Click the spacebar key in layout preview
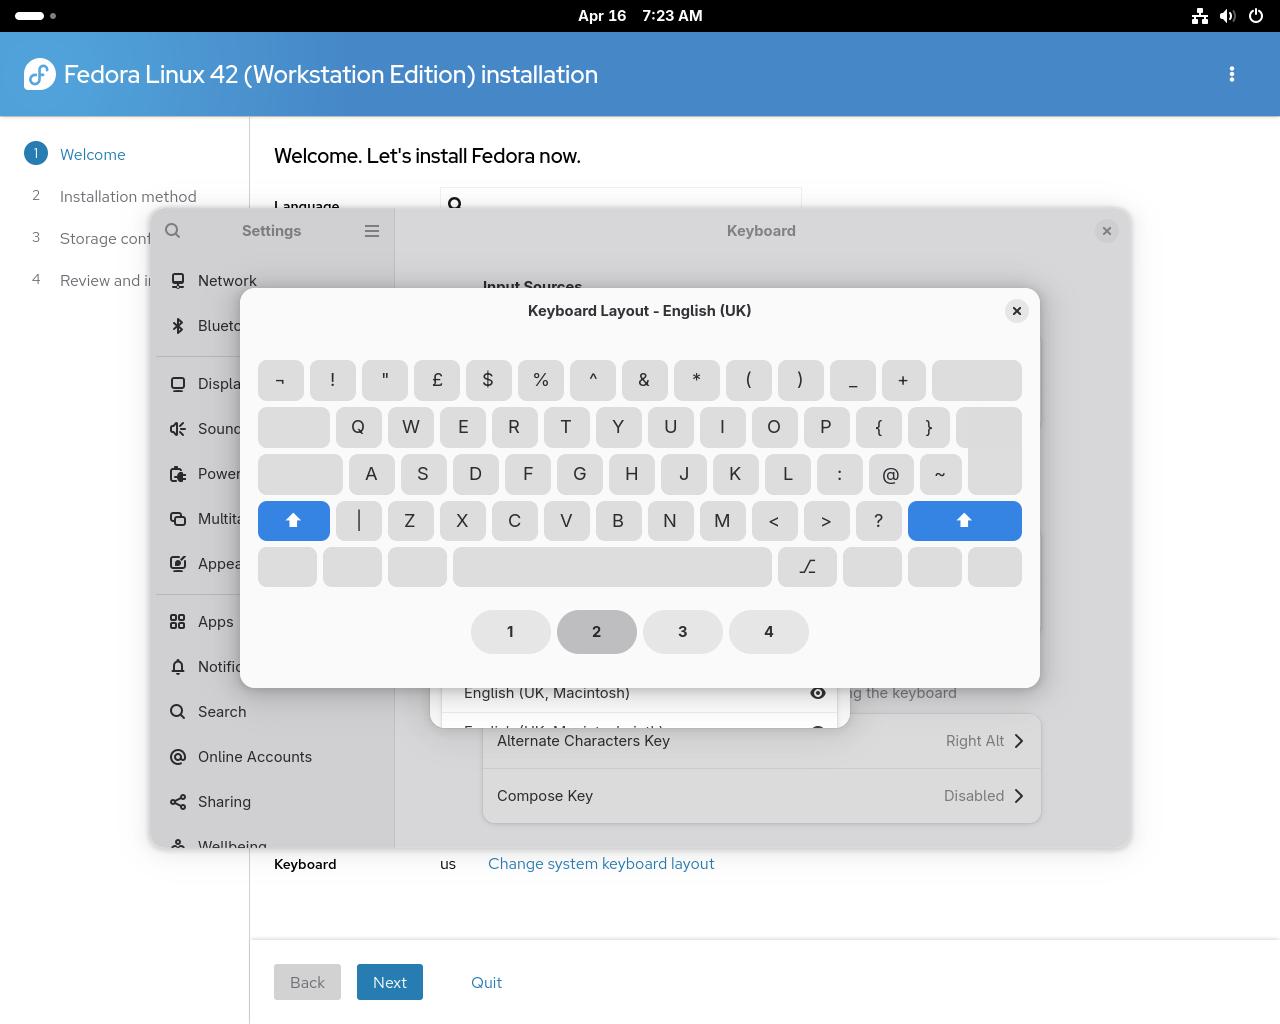The height and width of the screenshot is (1024, 1280). (x=612, y=567)
